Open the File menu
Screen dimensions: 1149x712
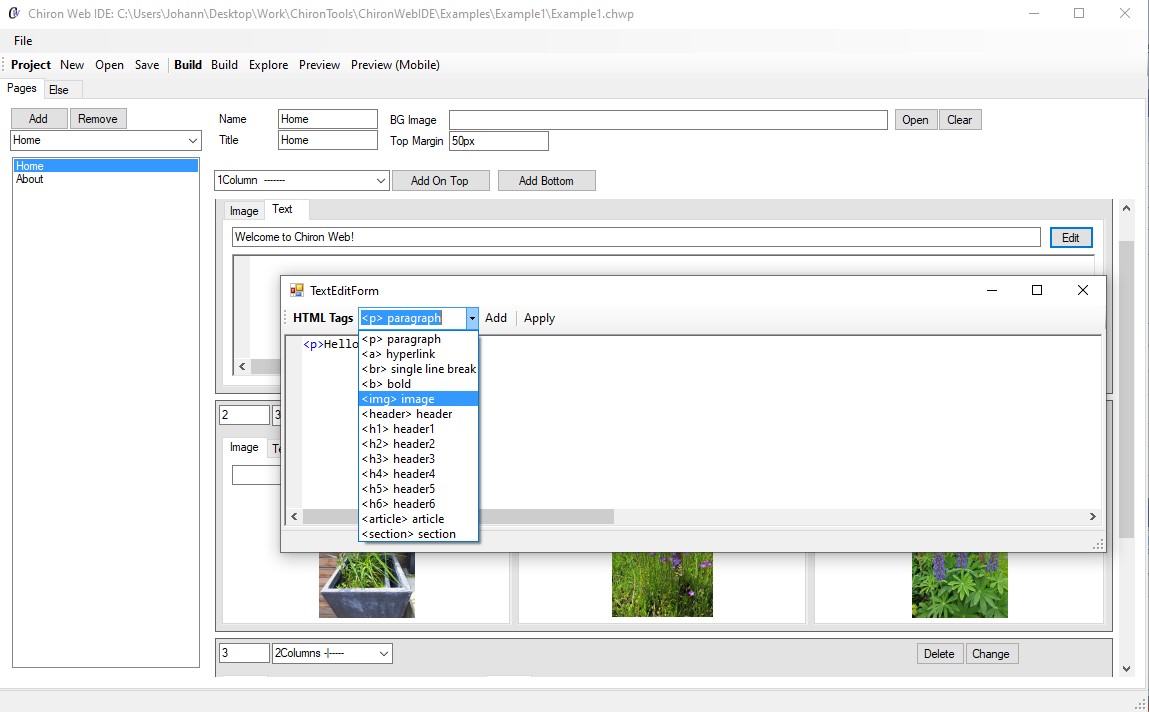(23, 41)
